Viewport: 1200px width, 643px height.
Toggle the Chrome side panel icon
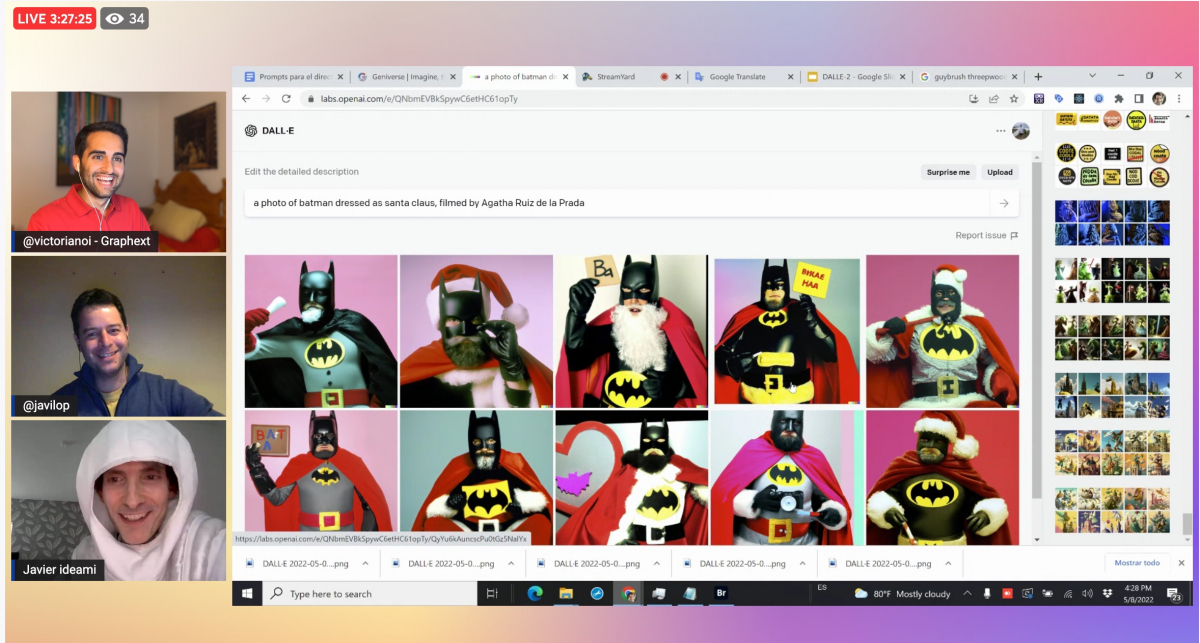coord(1139,99)
